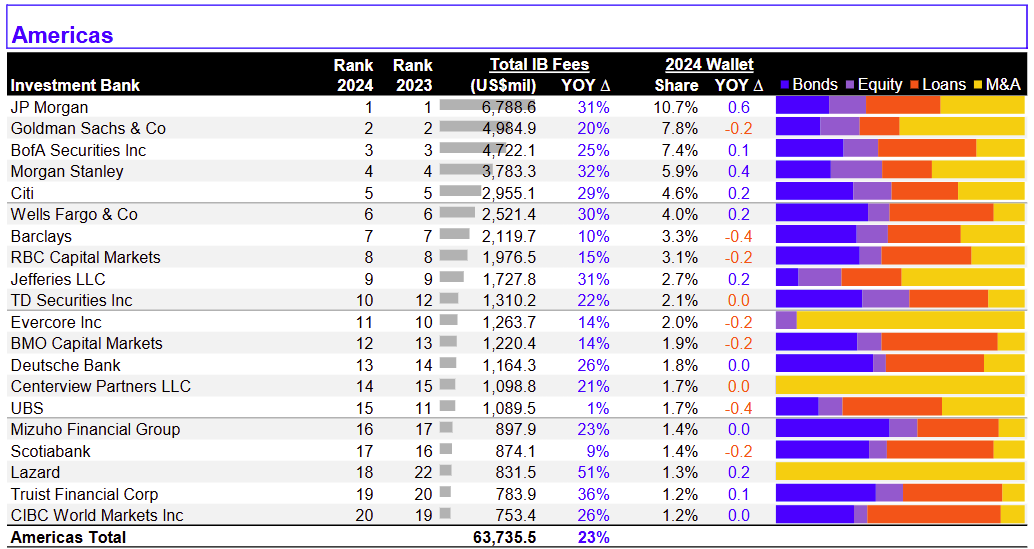Select the Barclays row name

click(42, 236)
